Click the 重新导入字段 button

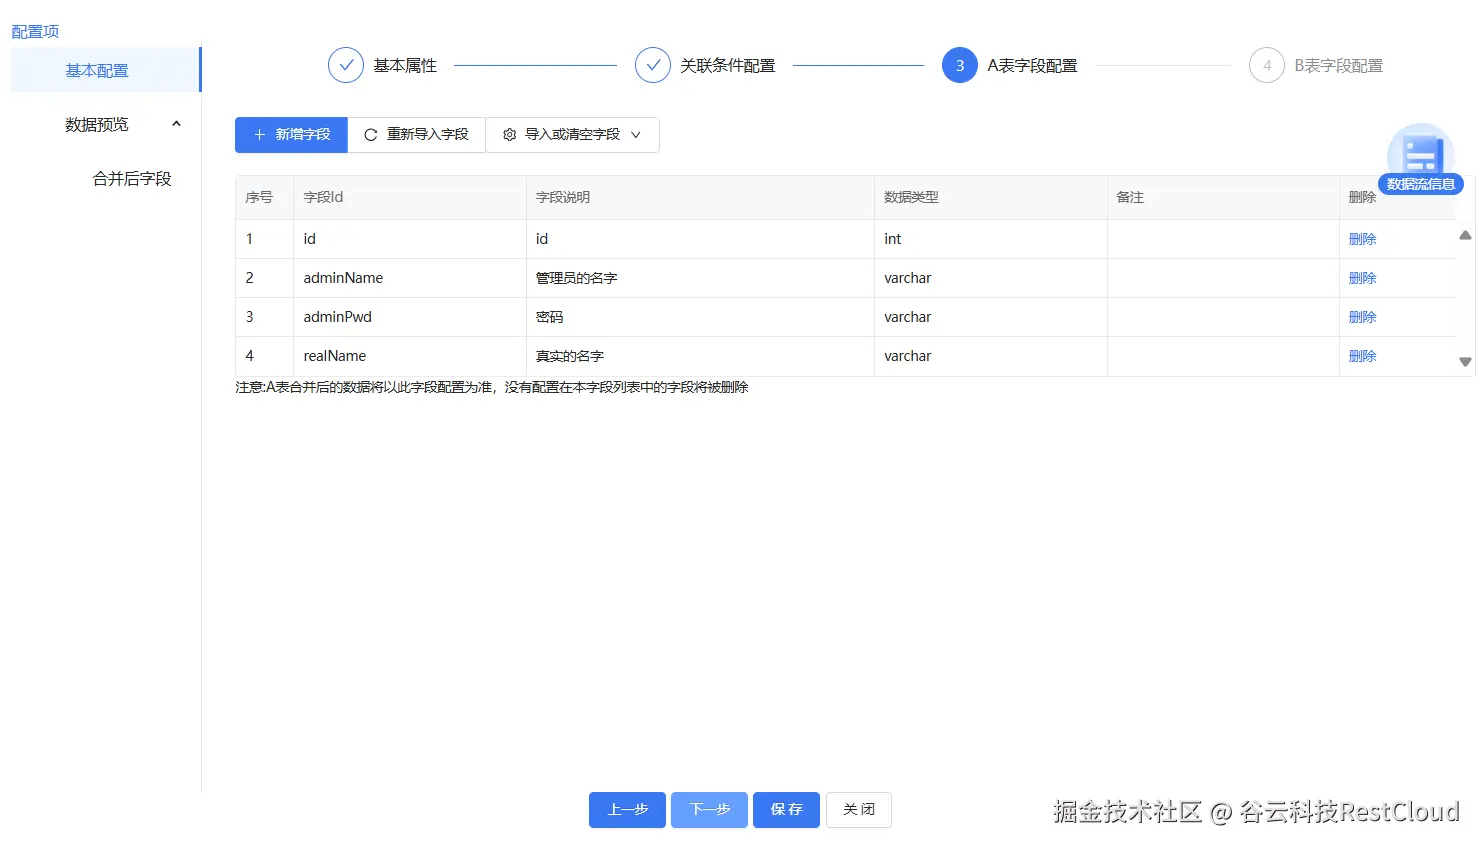(x=416, y=135)
